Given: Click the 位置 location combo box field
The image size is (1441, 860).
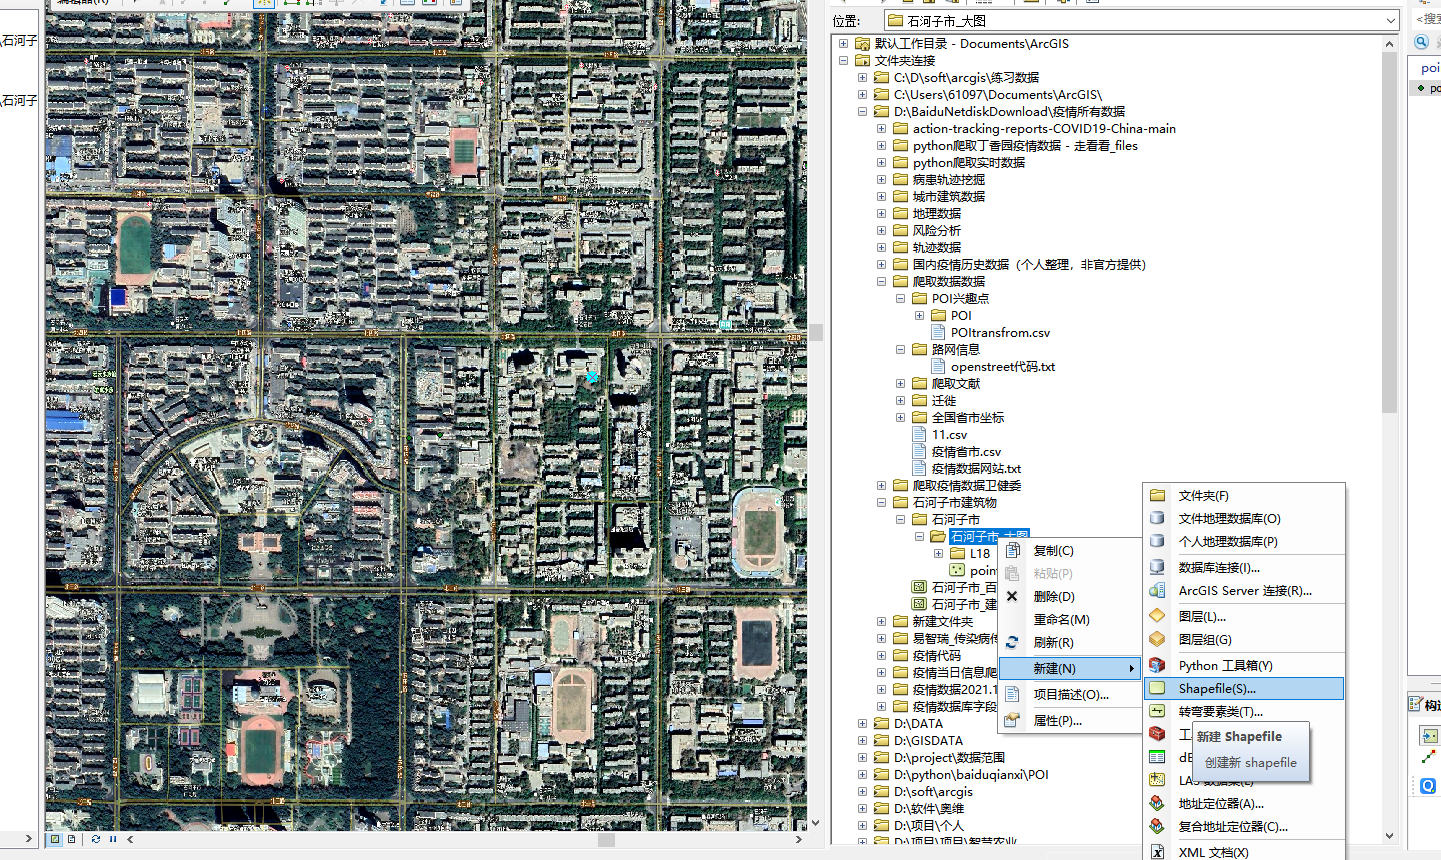Looking at the screenshot, I should pyautogui.click(x=1142, y=20).
